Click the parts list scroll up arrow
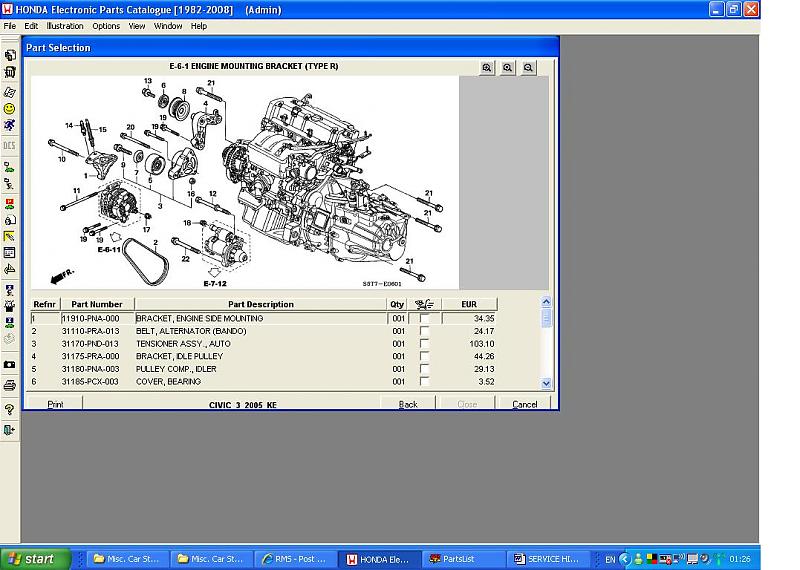 [x=546, y=302]
